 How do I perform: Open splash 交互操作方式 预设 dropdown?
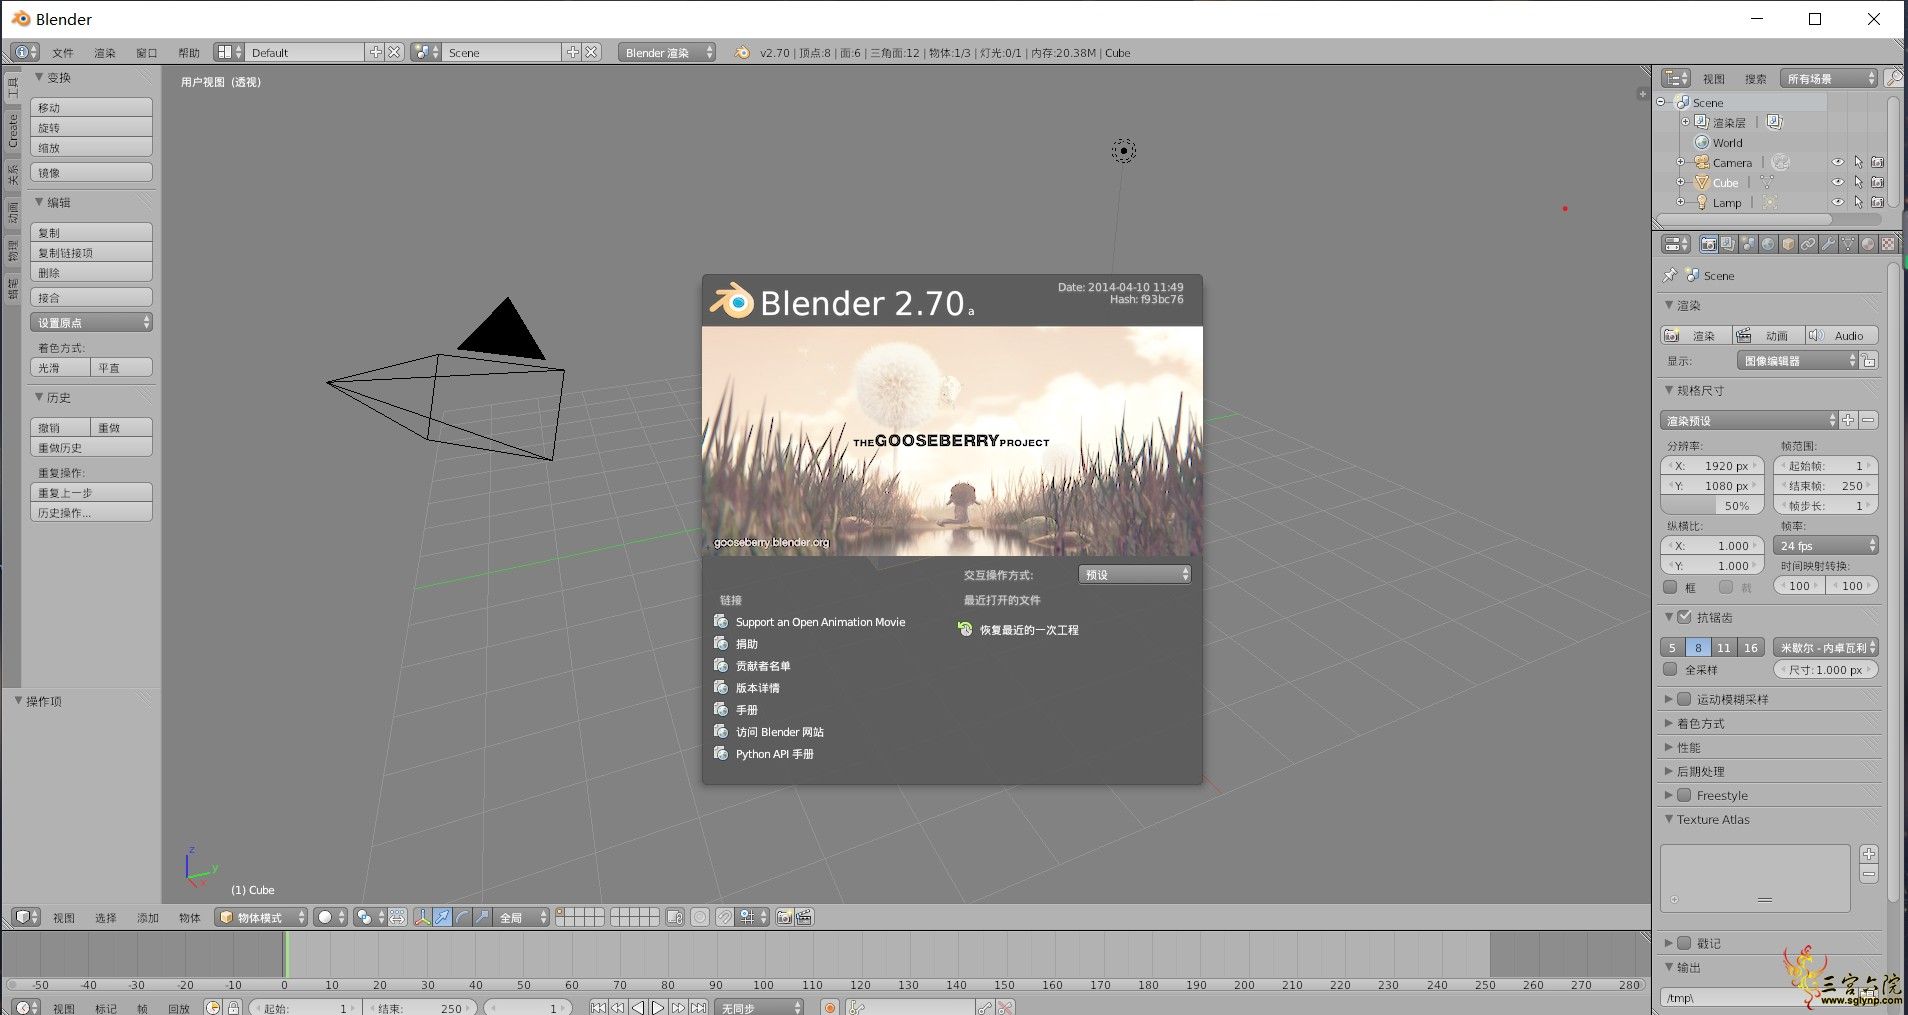click(1135, 574)
